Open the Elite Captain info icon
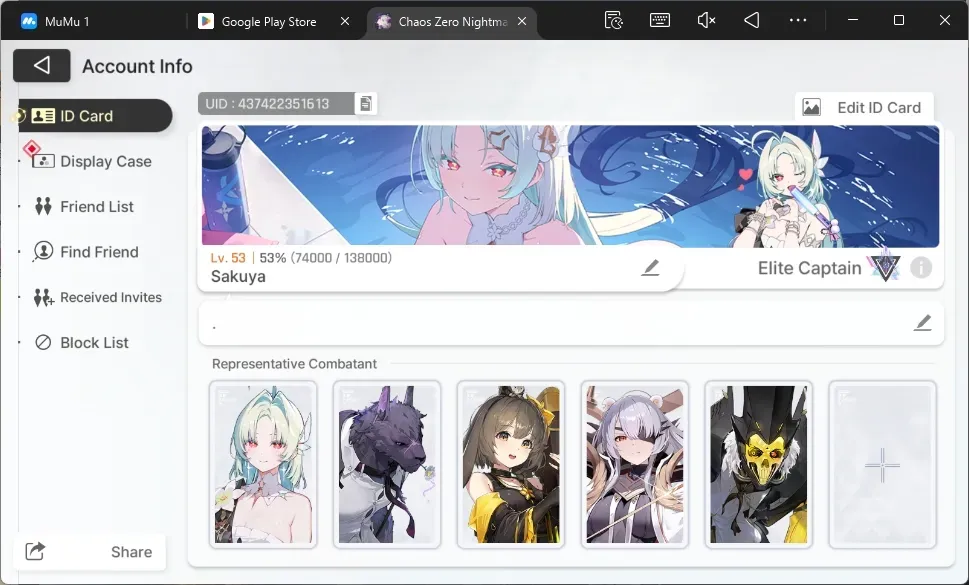The image size is (969, 585). tap(920, 268)
